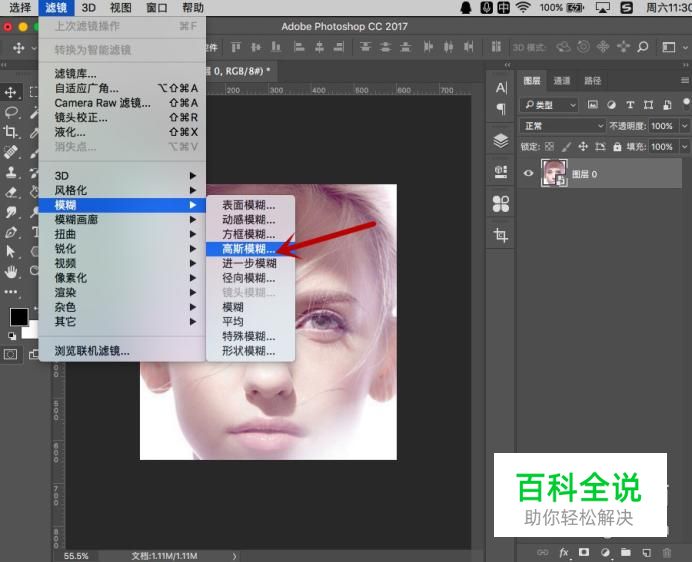The image size is (692, 562).
Task: Toggle lock transparent pixels icon
Action: pyautogui.click(x=549, y=147)
